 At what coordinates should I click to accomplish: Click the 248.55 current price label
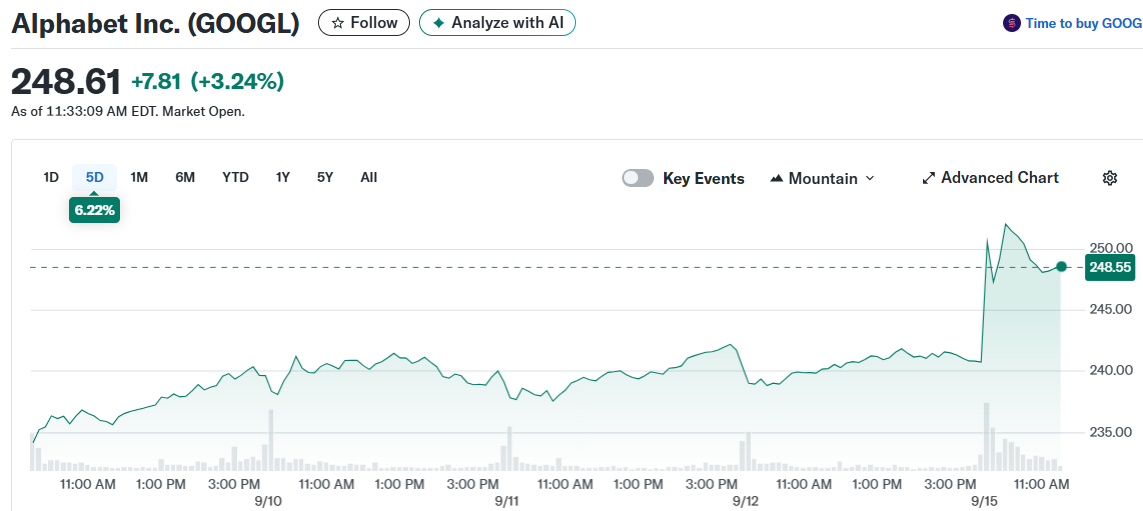click(1110, 268)
